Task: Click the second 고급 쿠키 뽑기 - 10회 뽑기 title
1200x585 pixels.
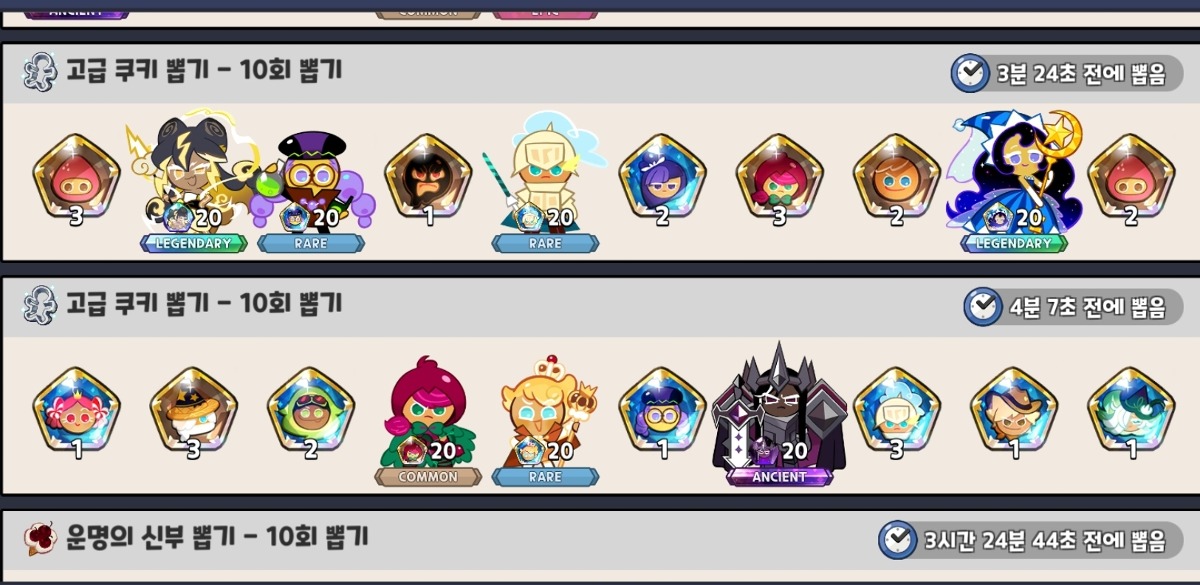Action: [204, 304]
